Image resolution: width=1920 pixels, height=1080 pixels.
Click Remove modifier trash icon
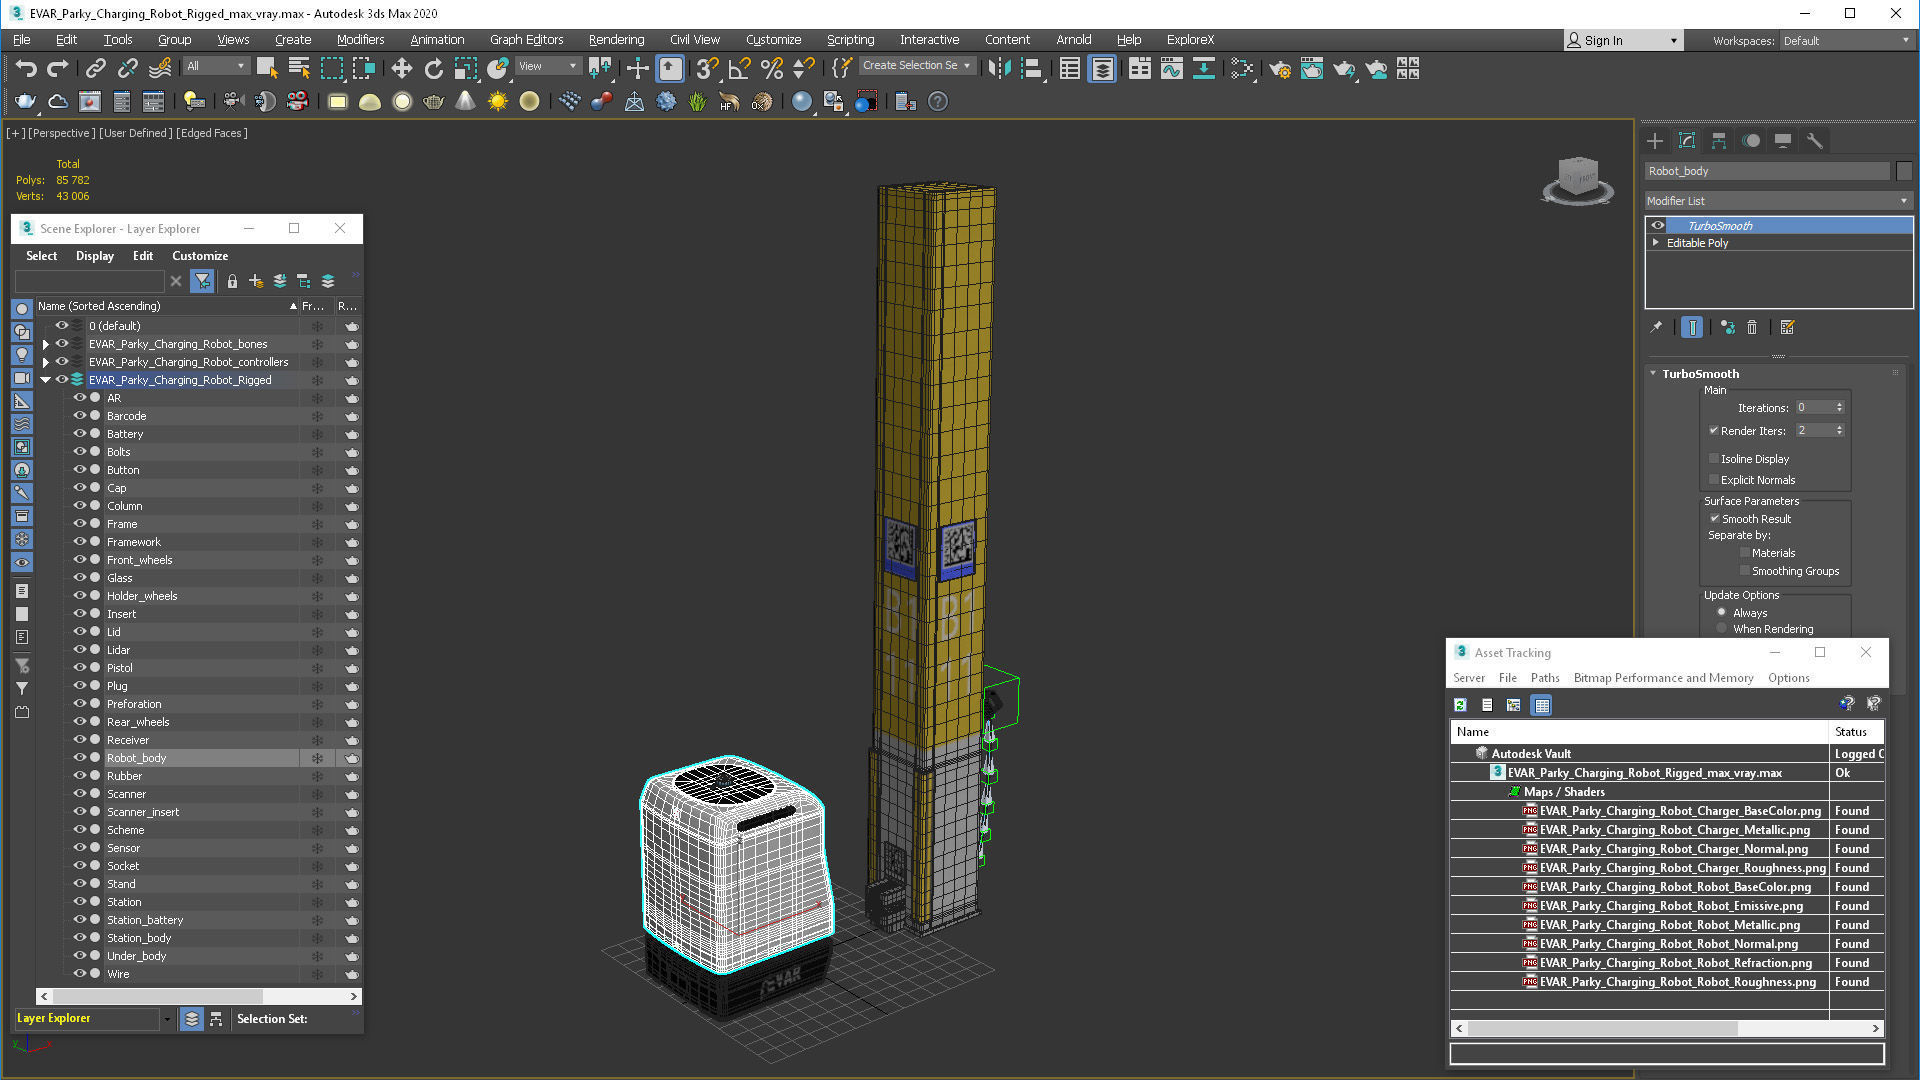[1752, 327]
